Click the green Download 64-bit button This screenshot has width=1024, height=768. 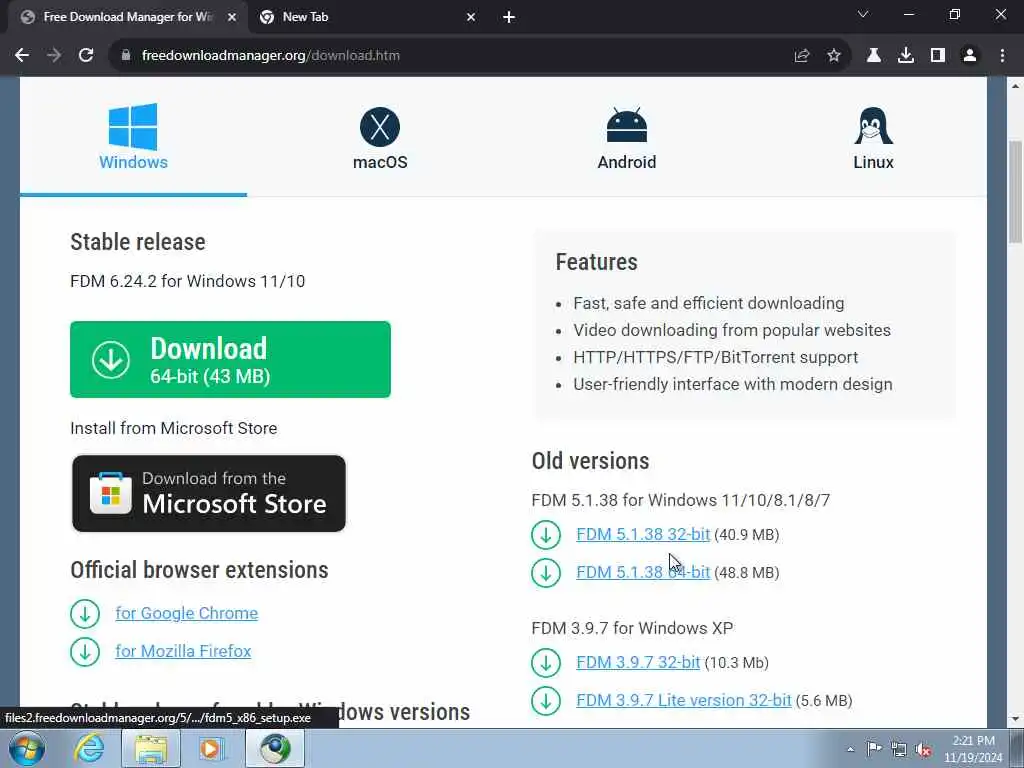click(x=231, y=359)
